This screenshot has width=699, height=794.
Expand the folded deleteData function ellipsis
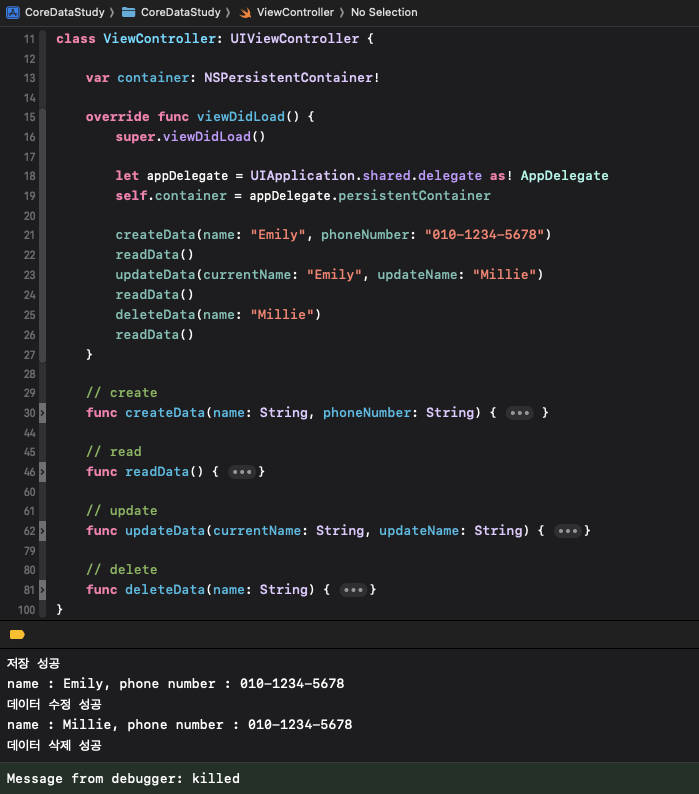coord(353,590)
